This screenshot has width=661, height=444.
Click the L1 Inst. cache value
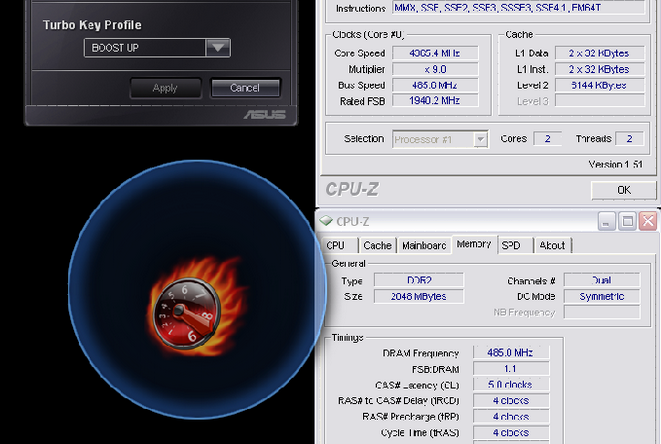[599, 69]
